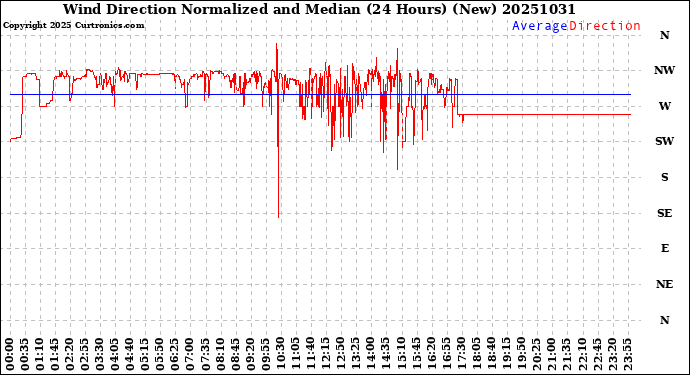Click the bottom N axis label
The width and height of the screenshot is (690, 375).
(664, 320)
